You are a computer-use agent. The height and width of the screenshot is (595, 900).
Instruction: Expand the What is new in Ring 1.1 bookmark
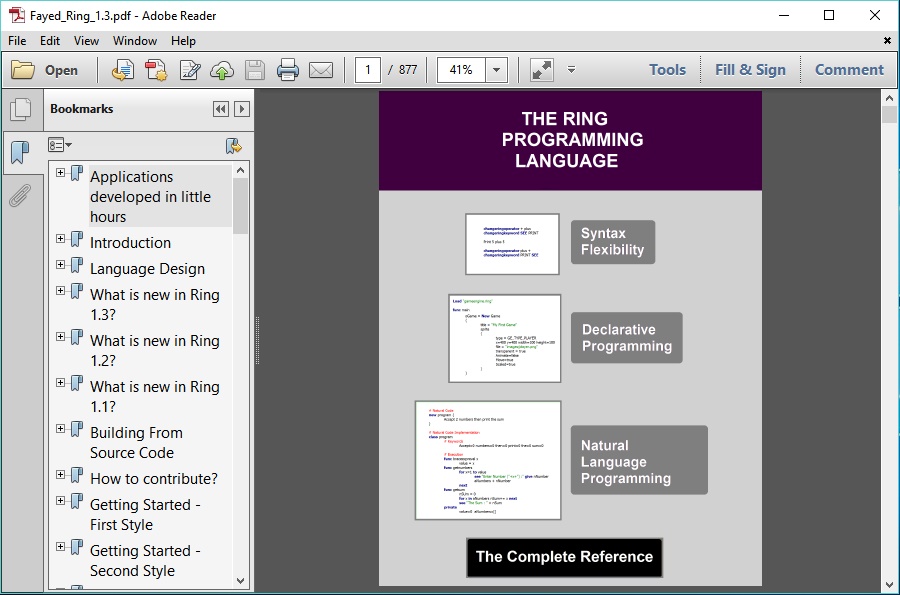(x=60, y=383)
